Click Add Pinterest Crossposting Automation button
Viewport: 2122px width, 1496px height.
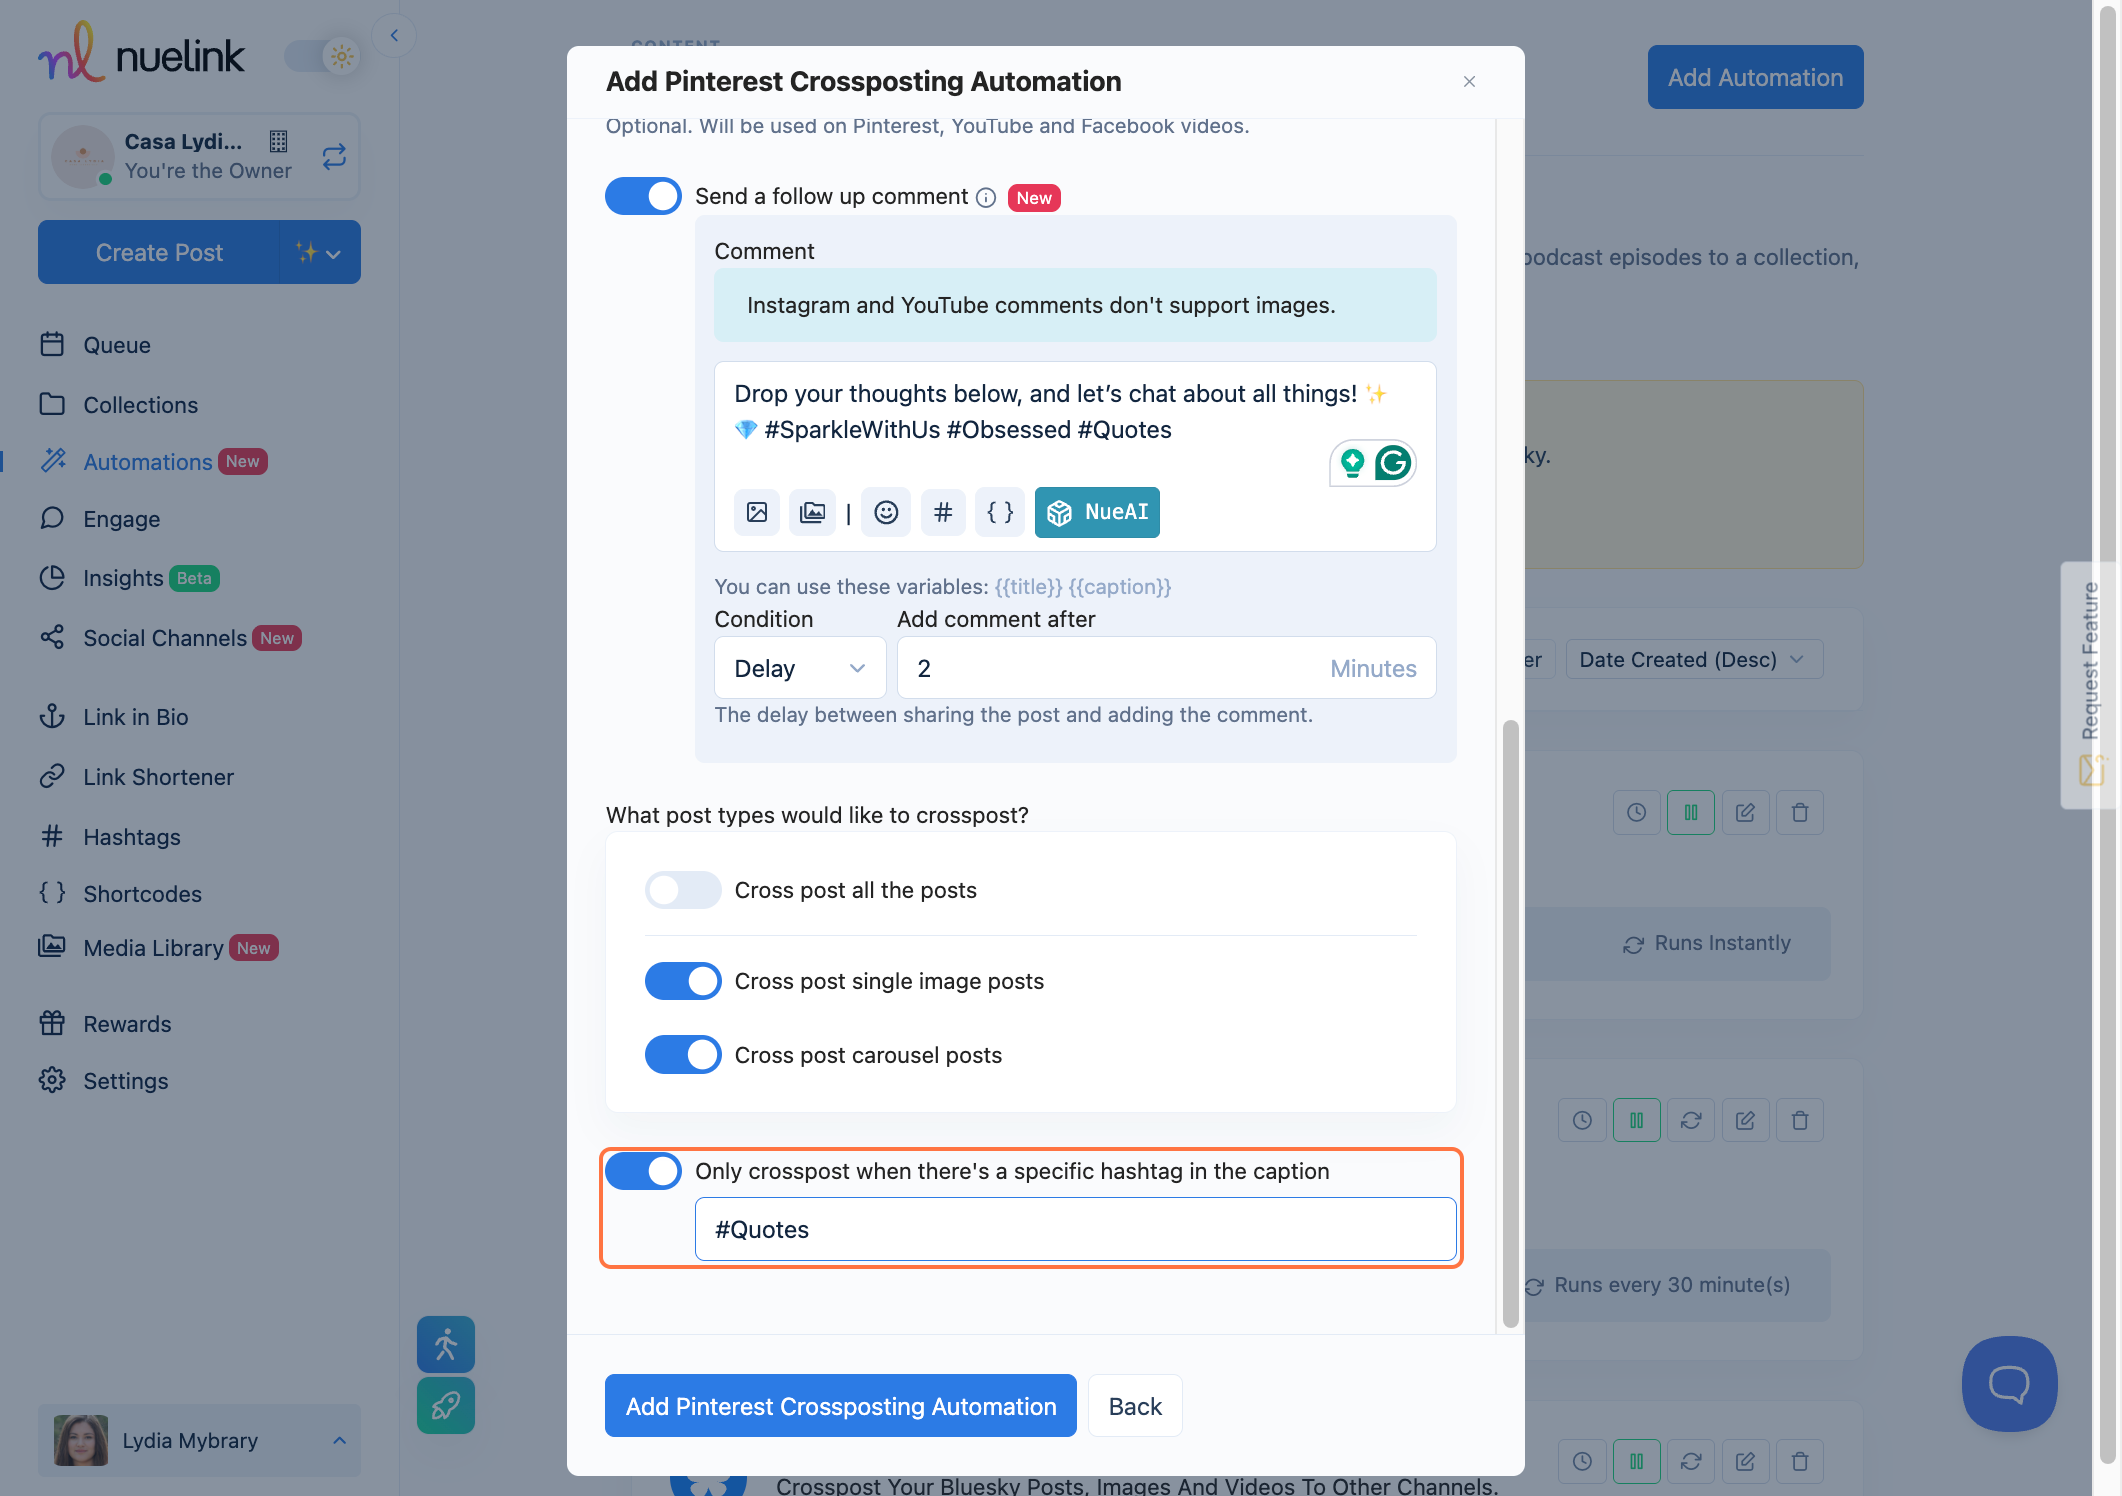840,1406
